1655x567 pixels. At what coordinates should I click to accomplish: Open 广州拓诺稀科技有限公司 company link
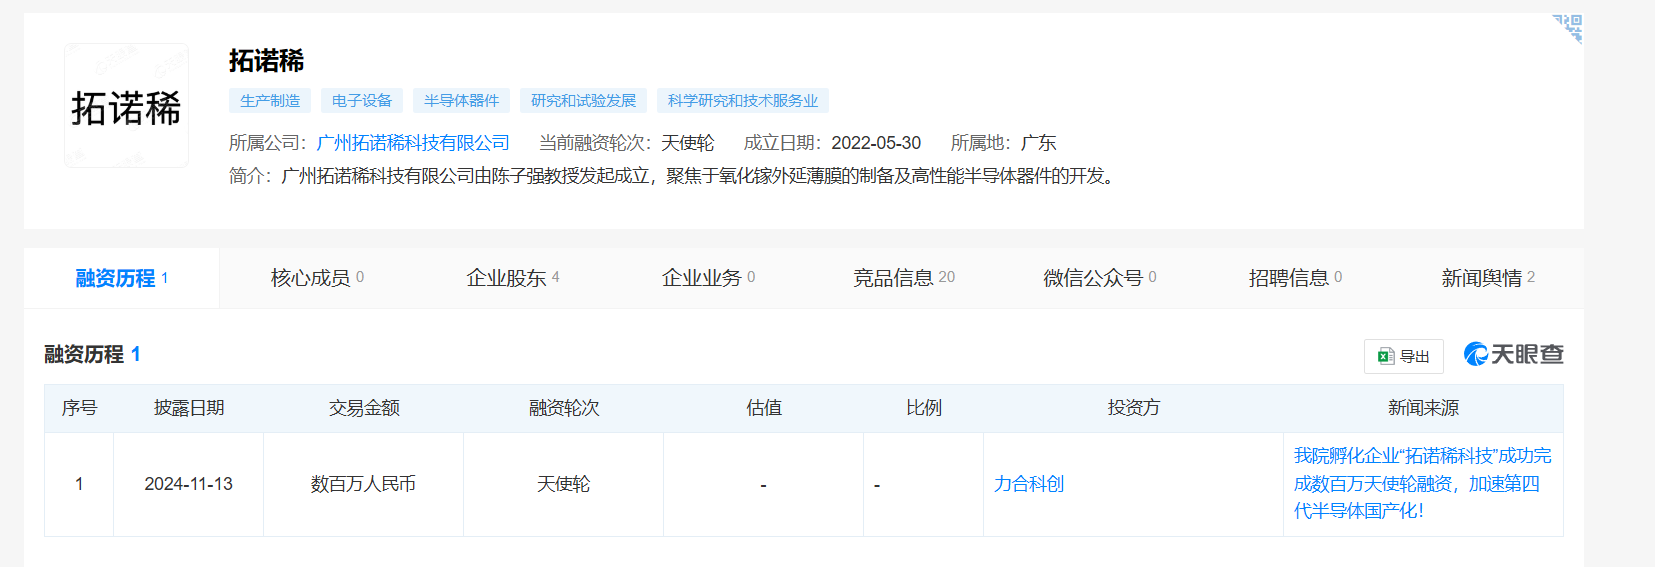(413, 143)
